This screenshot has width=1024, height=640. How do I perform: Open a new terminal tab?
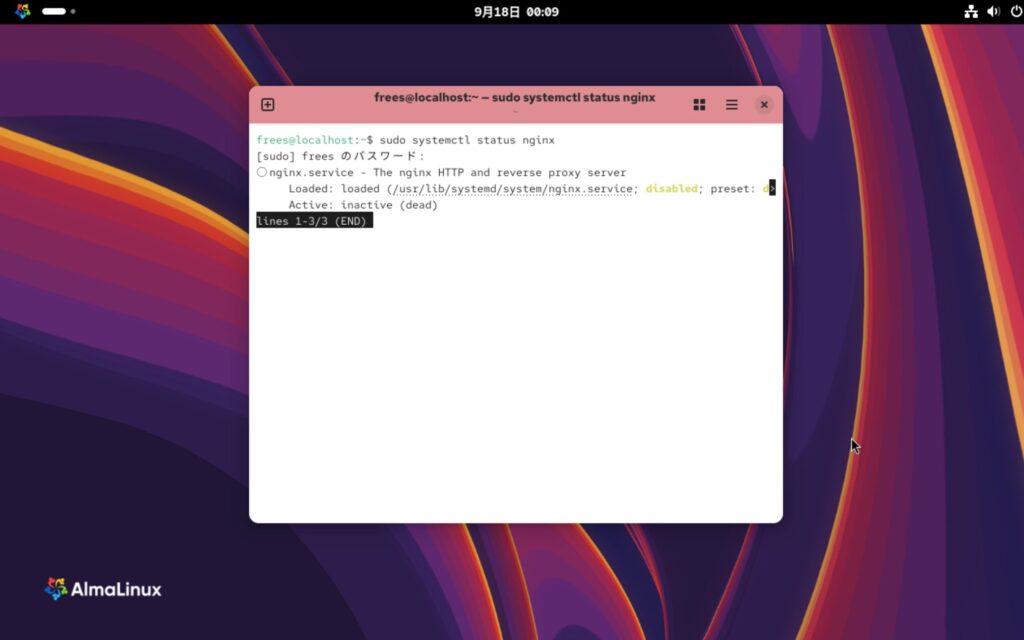pyautogui.click(x=268, y=105)
